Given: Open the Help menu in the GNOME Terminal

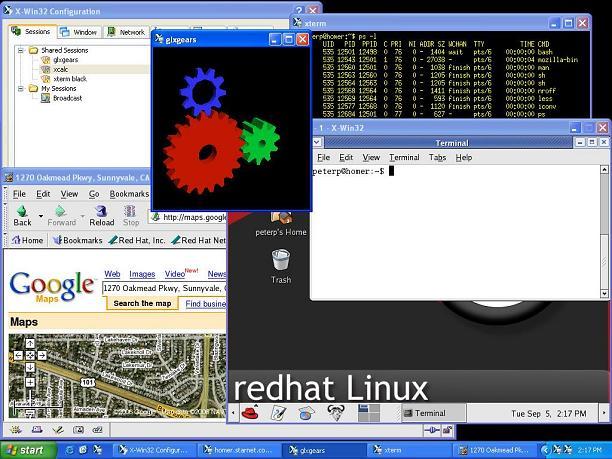Looking at the screenshot, I should tap(464, 157).
